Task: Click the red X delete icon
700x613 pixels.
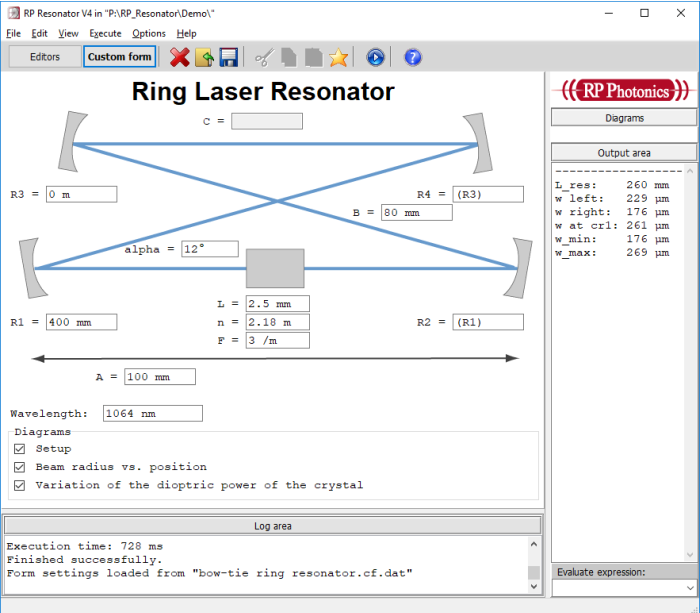Action: pyautogui.click(x=179, y=57)
